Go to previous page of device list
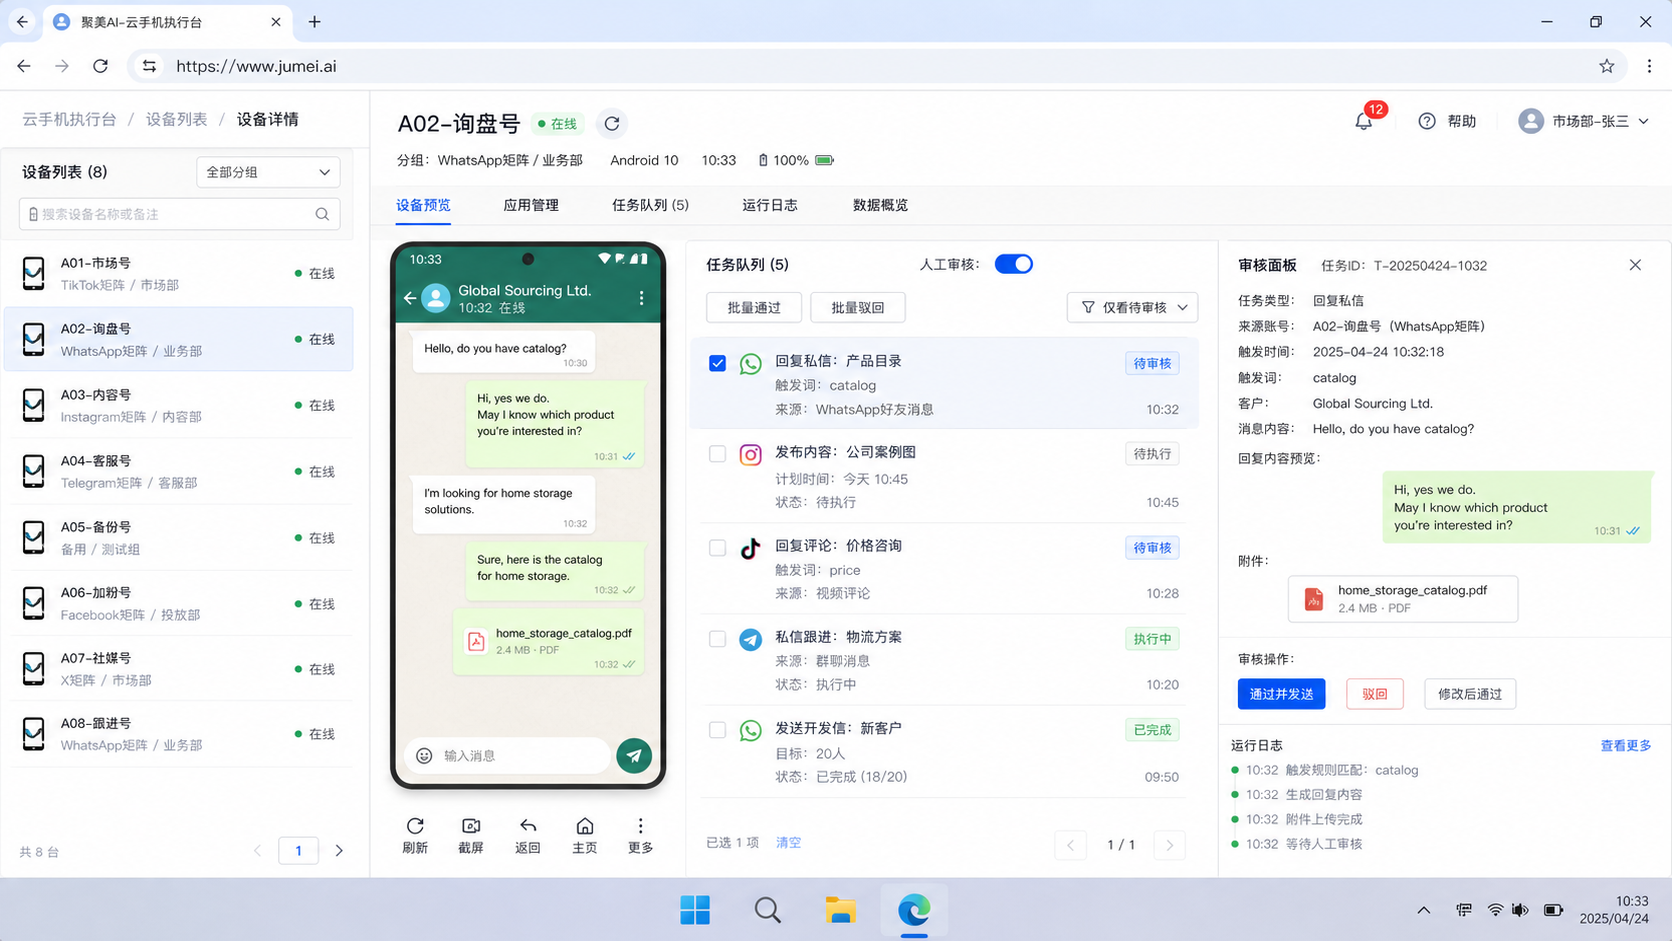1672x941 pixels. pyautogui.click(x=258, y=851)
